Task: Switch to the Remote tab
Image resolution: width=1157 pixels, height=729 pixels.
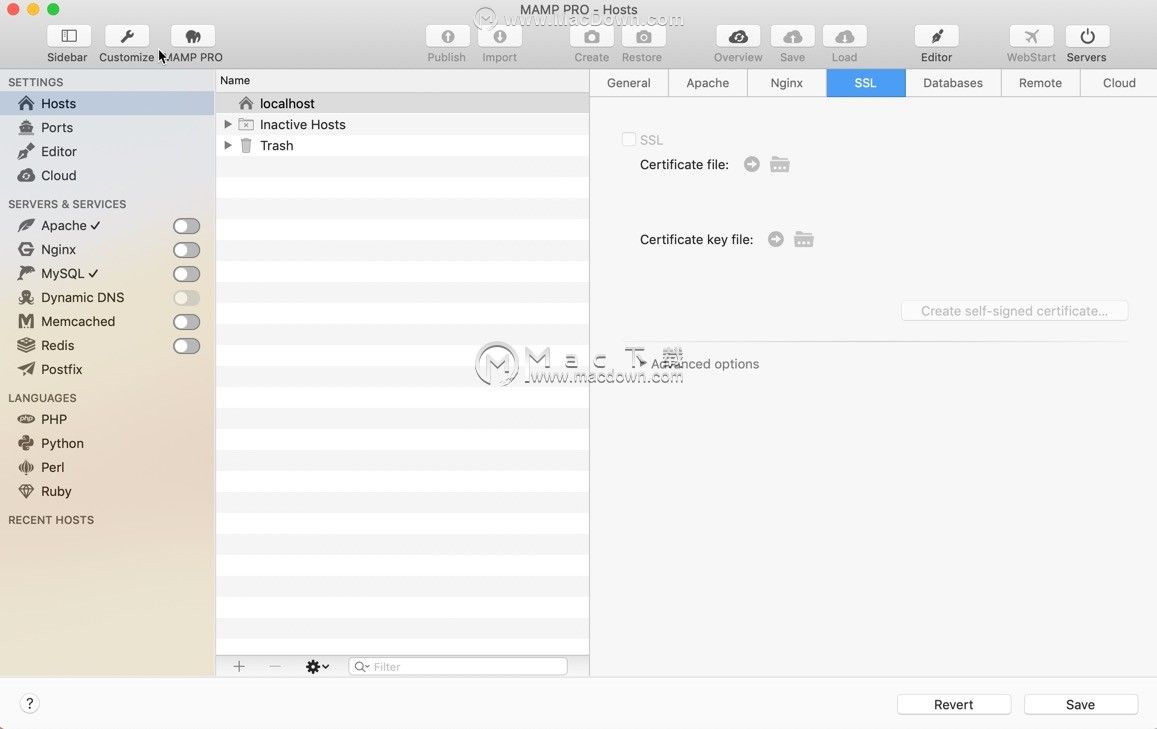Action: pos(1040,83)
